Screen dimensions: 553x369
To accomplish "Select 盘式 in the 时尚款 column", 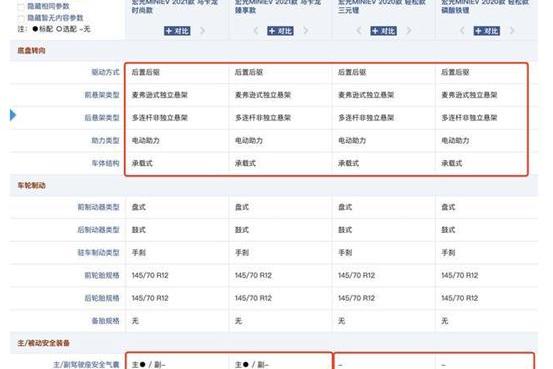I will pyautogui.click(x=139, y=207).
